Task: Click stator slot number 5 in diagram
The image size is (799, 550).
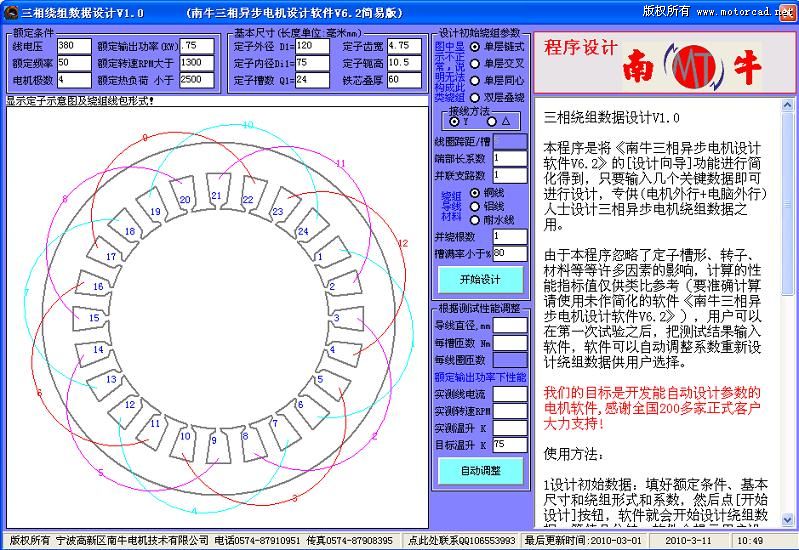Action: pos(320,379)
